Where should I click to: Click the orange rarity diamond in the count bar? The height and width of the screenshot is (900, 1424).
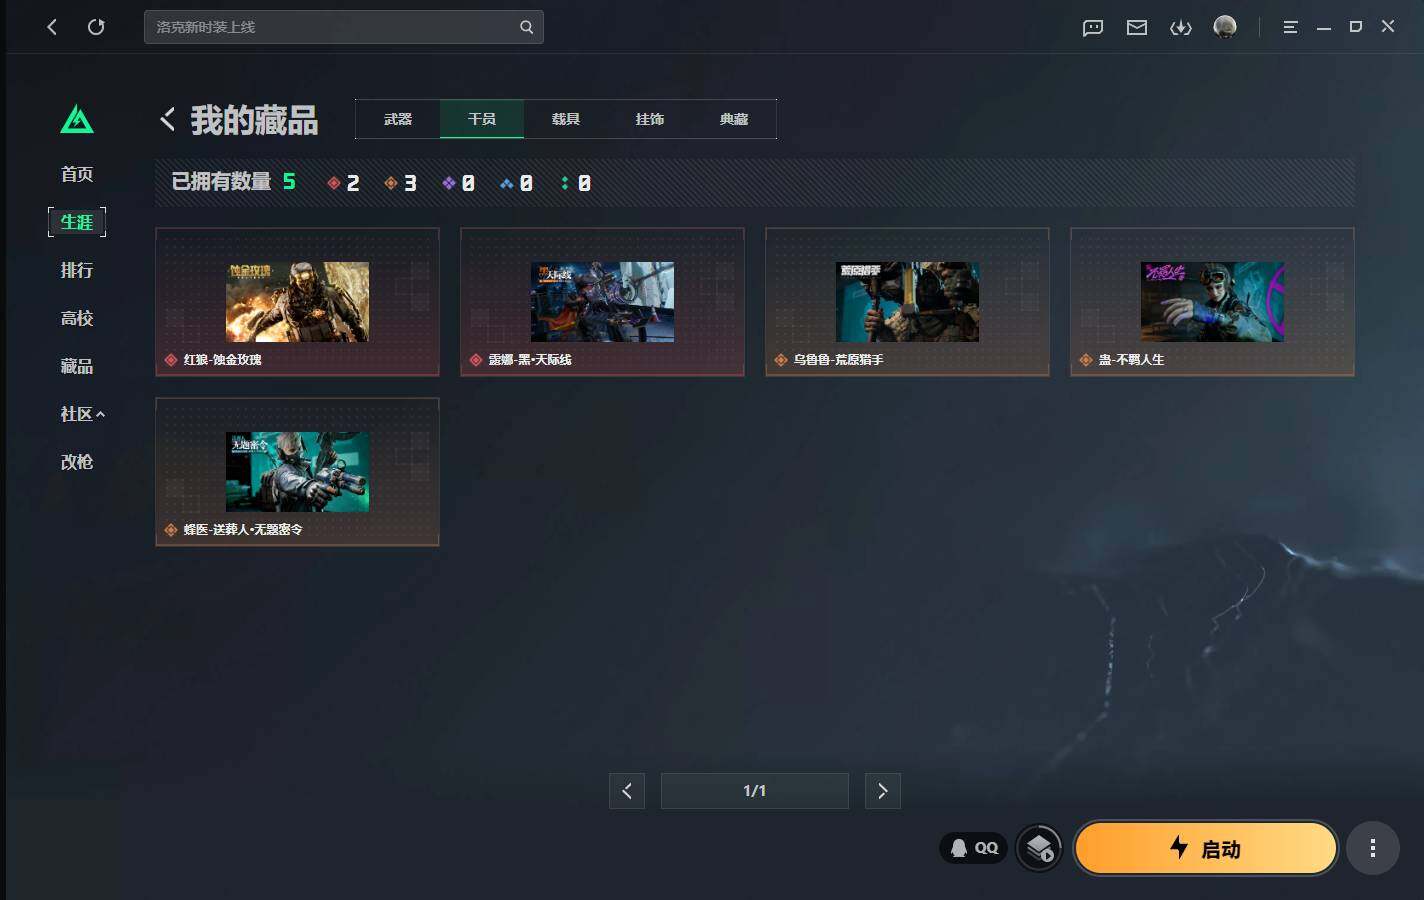pyautogui.click(x=391, y=183)
